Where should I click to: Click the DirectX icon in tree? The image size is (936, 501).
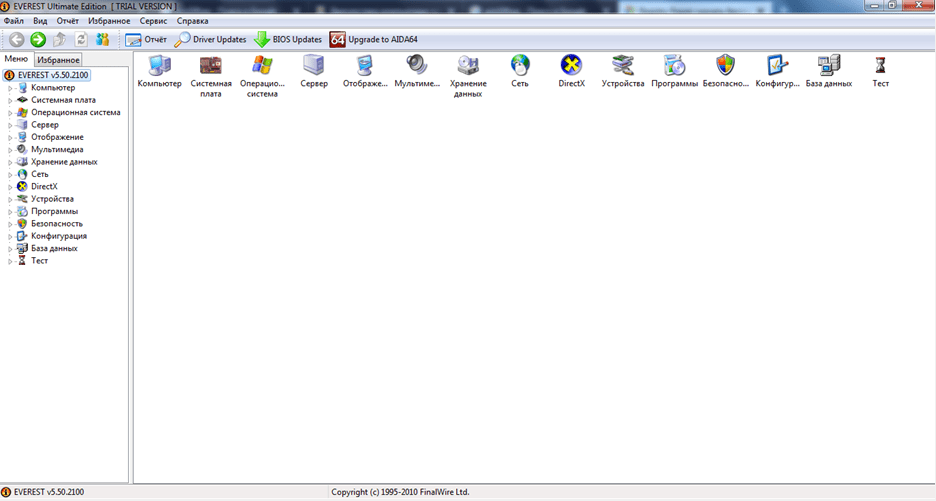[x=22, y=186]
